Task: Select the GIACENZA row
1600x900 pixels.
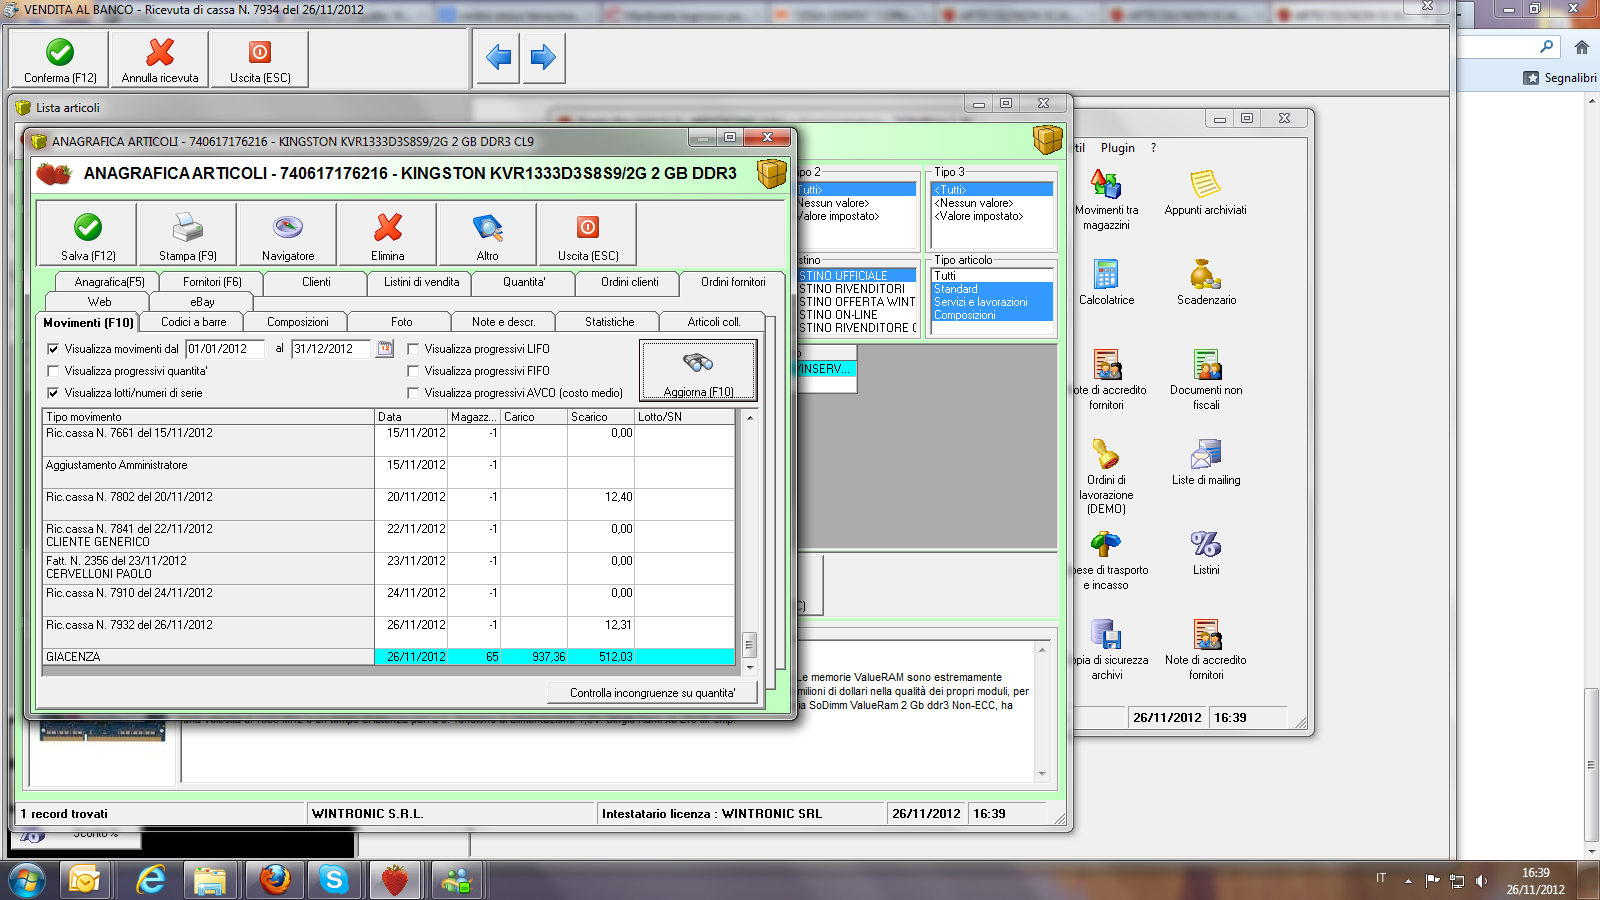Action: [x=388, y=657]
